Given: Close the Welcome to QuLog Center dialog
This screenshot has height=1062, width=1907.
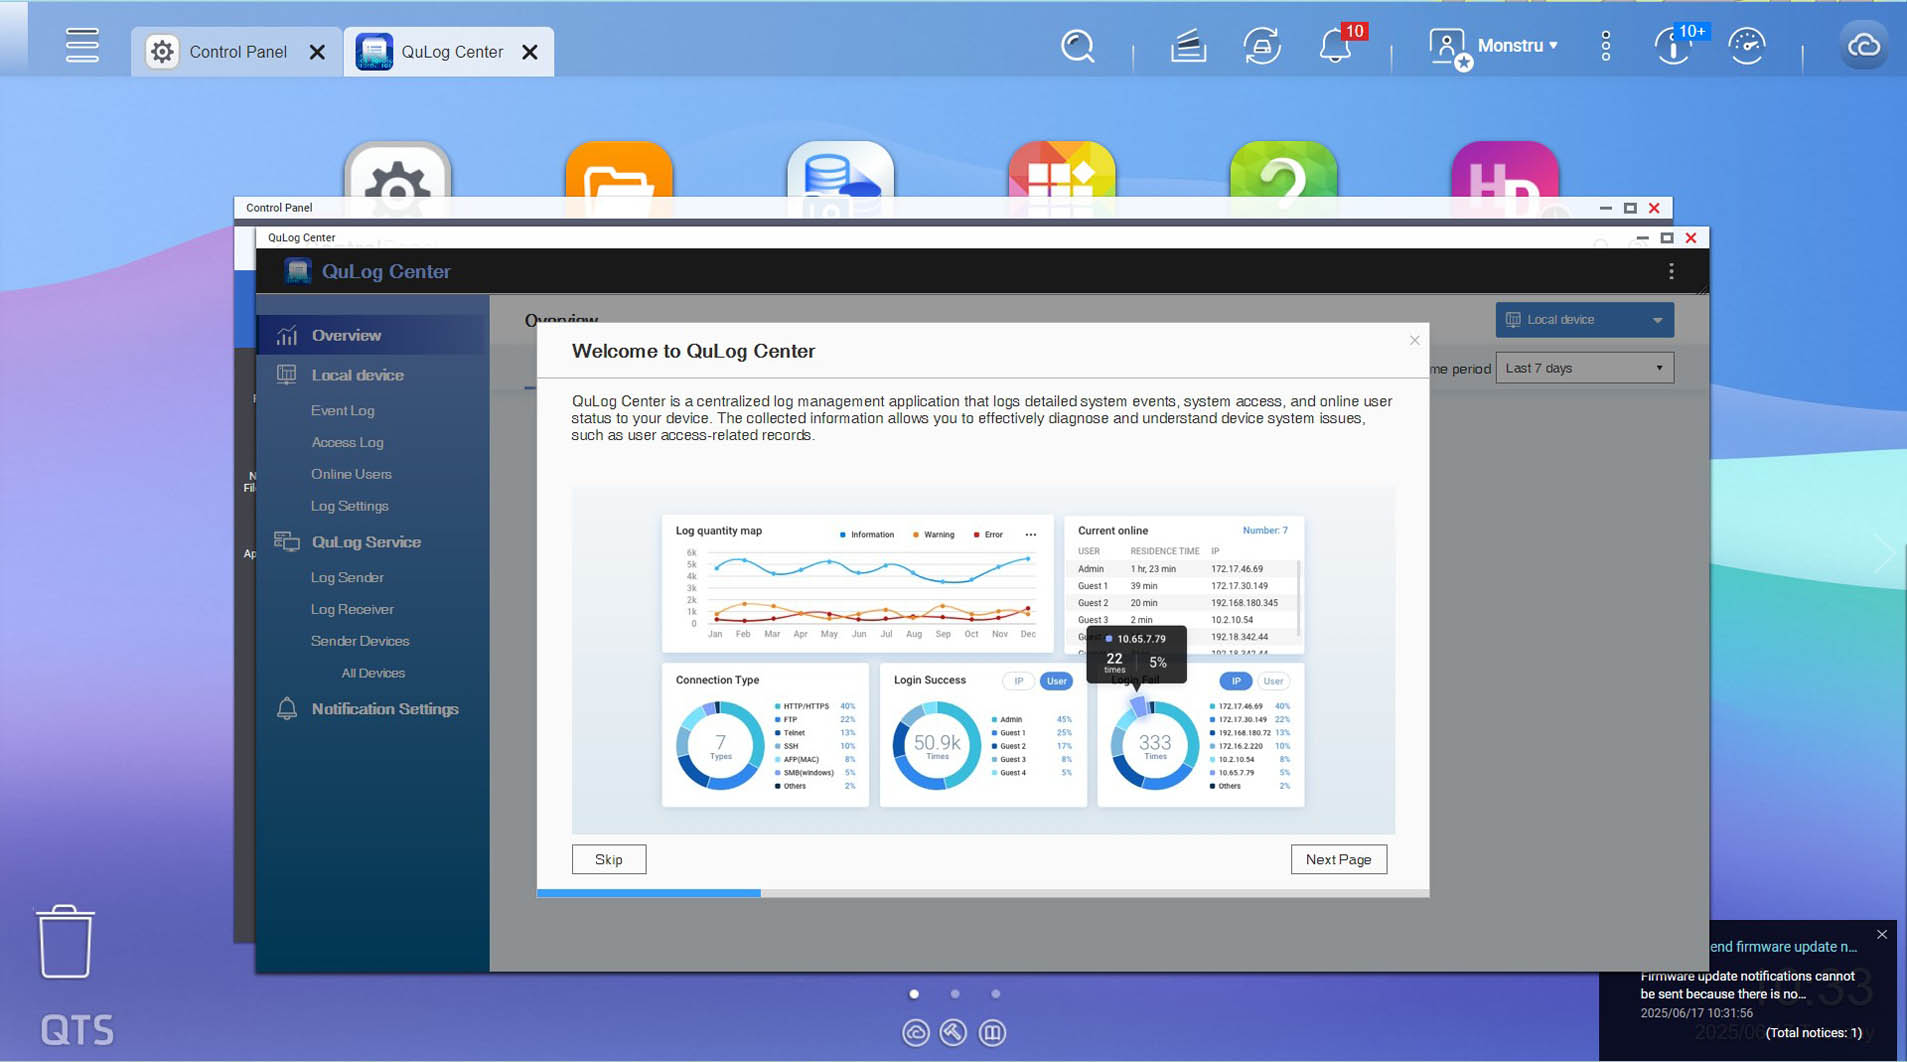Looking at the screenshot, I should point(1414,341).
